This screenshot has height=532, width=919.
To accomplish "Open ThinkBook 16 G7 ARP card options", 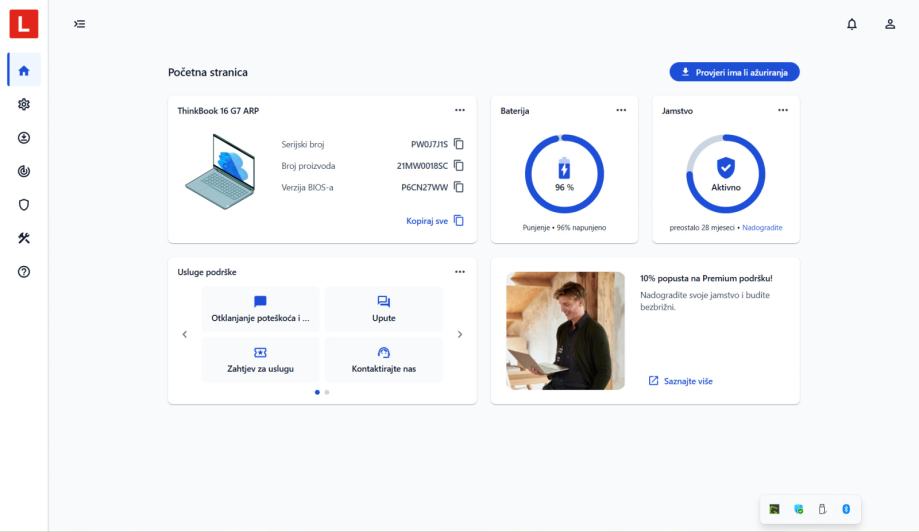I will (x=460, y=110).
